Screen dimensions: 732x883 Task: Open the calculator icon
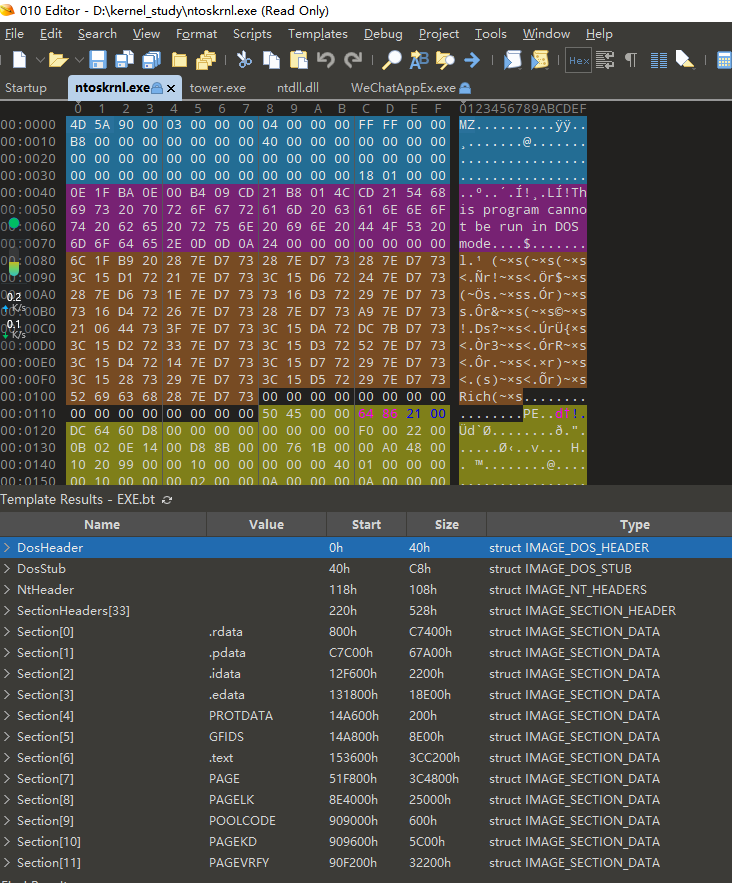(x=724, y=60)
